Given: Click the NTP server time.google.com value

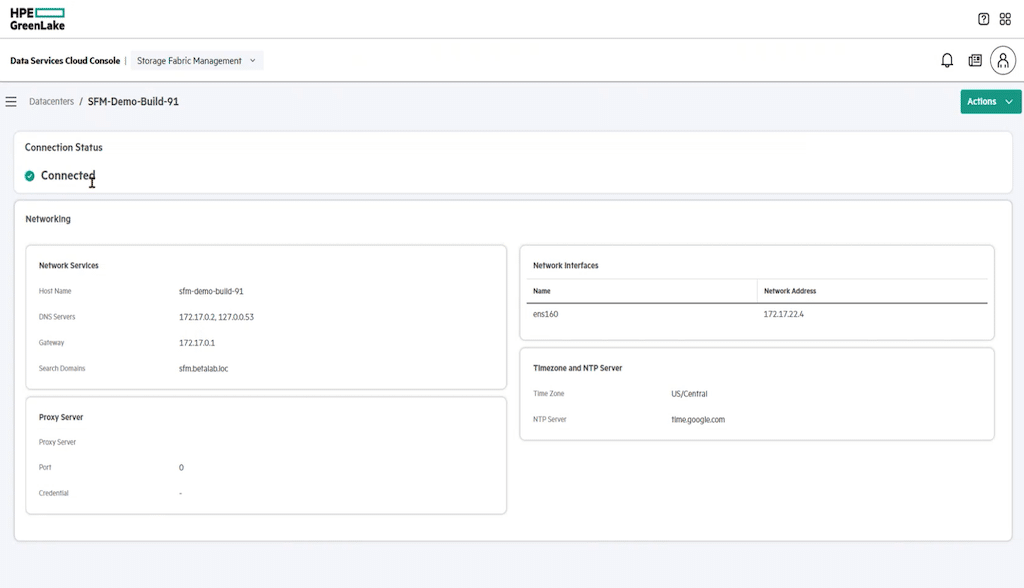Looking at the screenshot, I should (697, 419).
